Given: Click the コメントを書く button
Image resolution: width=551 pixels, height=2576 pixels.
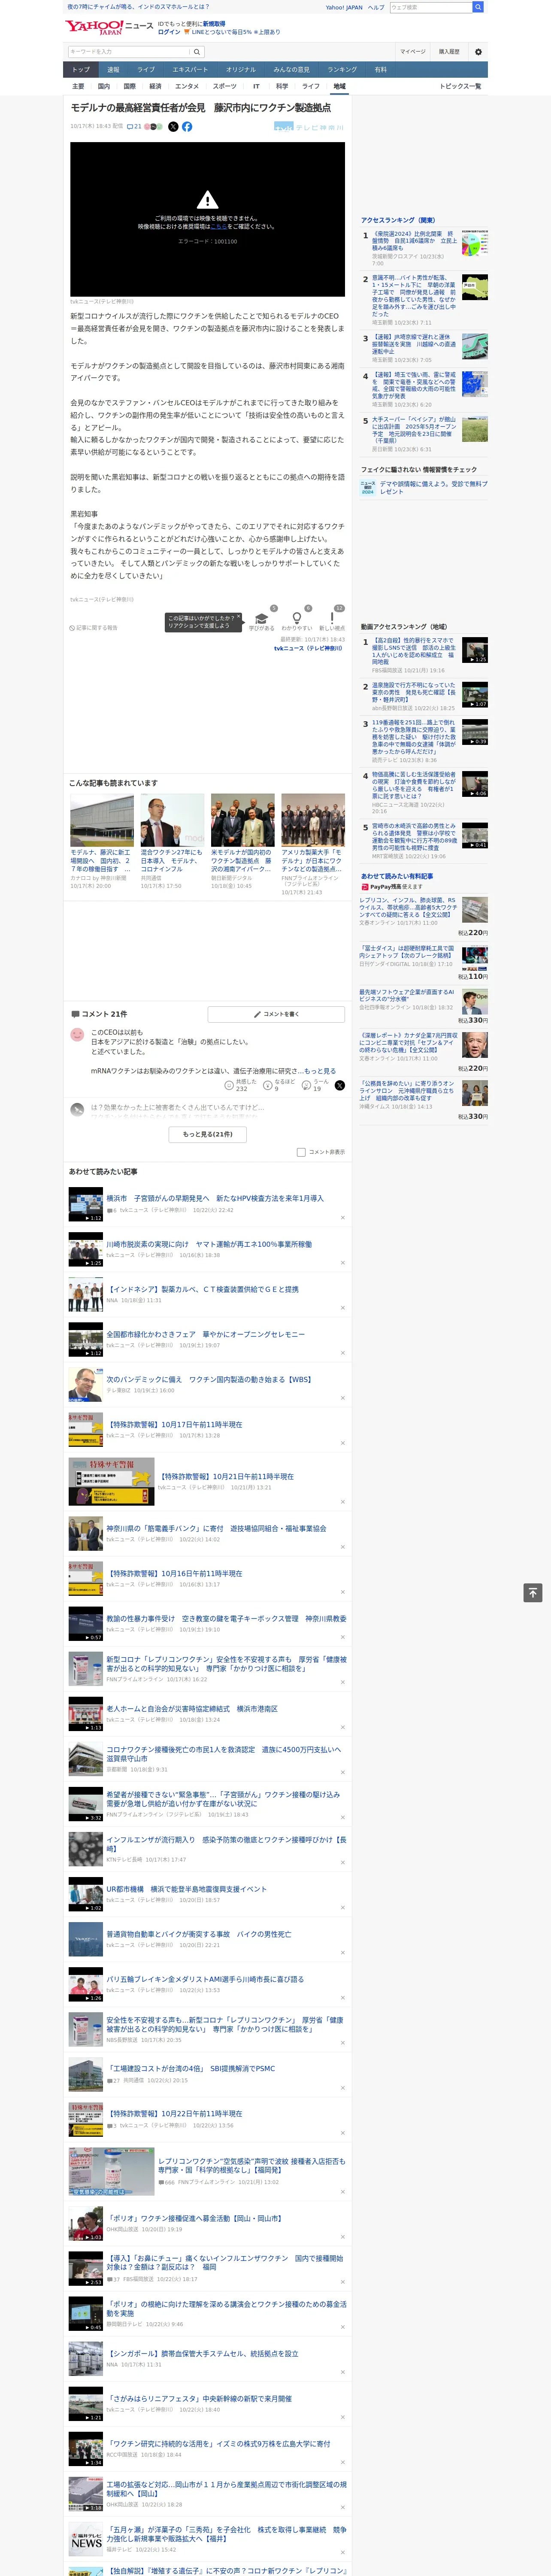Looking at the screenshot, I should pos(276,1014).
